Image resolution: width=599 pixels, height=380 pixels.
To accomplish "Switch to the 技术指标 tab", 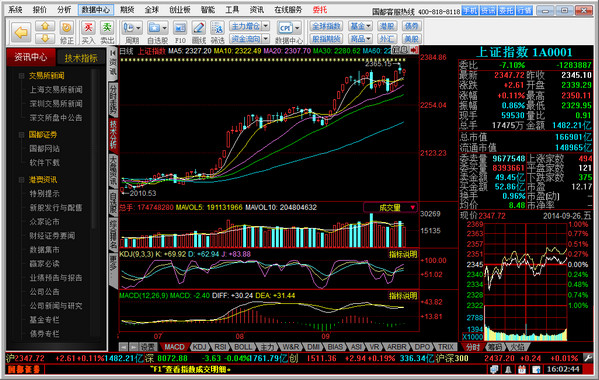I will point(81,58).
